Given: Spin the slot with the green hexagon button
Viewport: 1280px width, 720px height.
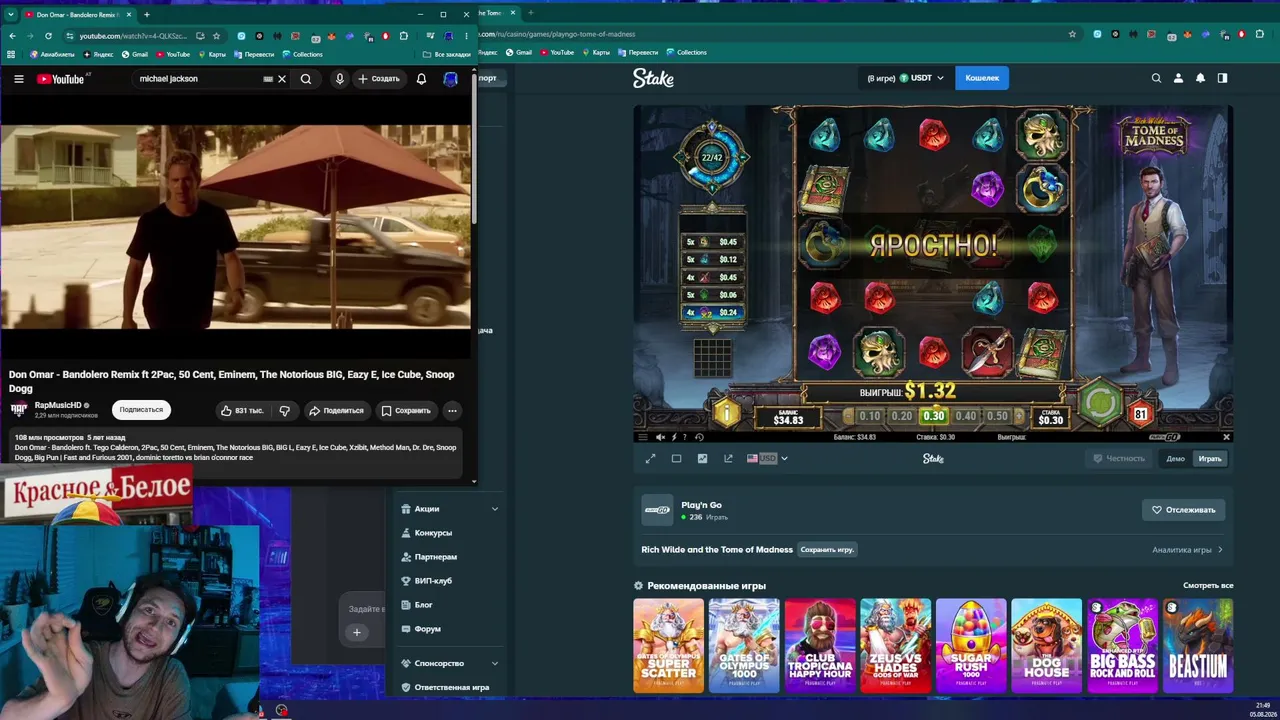Looking at the screenshot, I should click(x=1100, y=404).
